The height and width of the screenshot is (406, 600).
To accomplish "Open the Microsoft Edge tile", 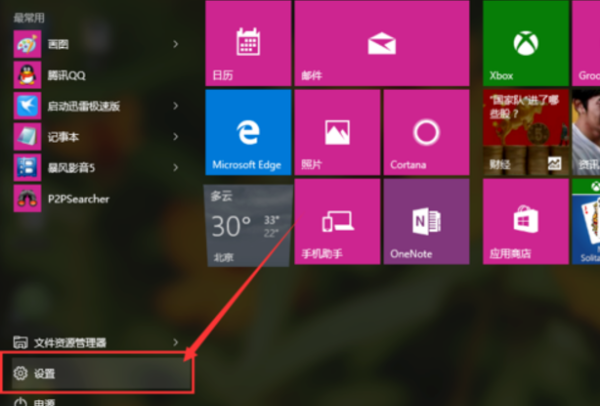I will (x=248, y=132).
